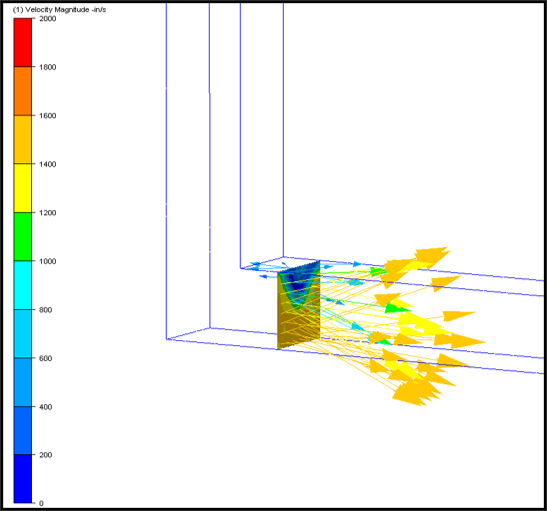Click the dark blue low-velocity region on plane
547x511 pixels.
point(298,283)
